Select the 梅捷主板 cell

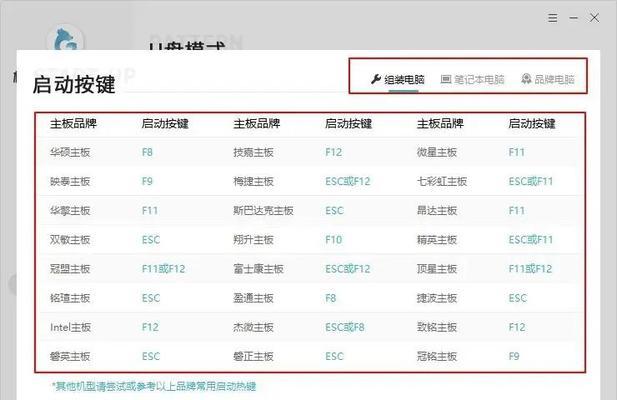coord(253,181)
